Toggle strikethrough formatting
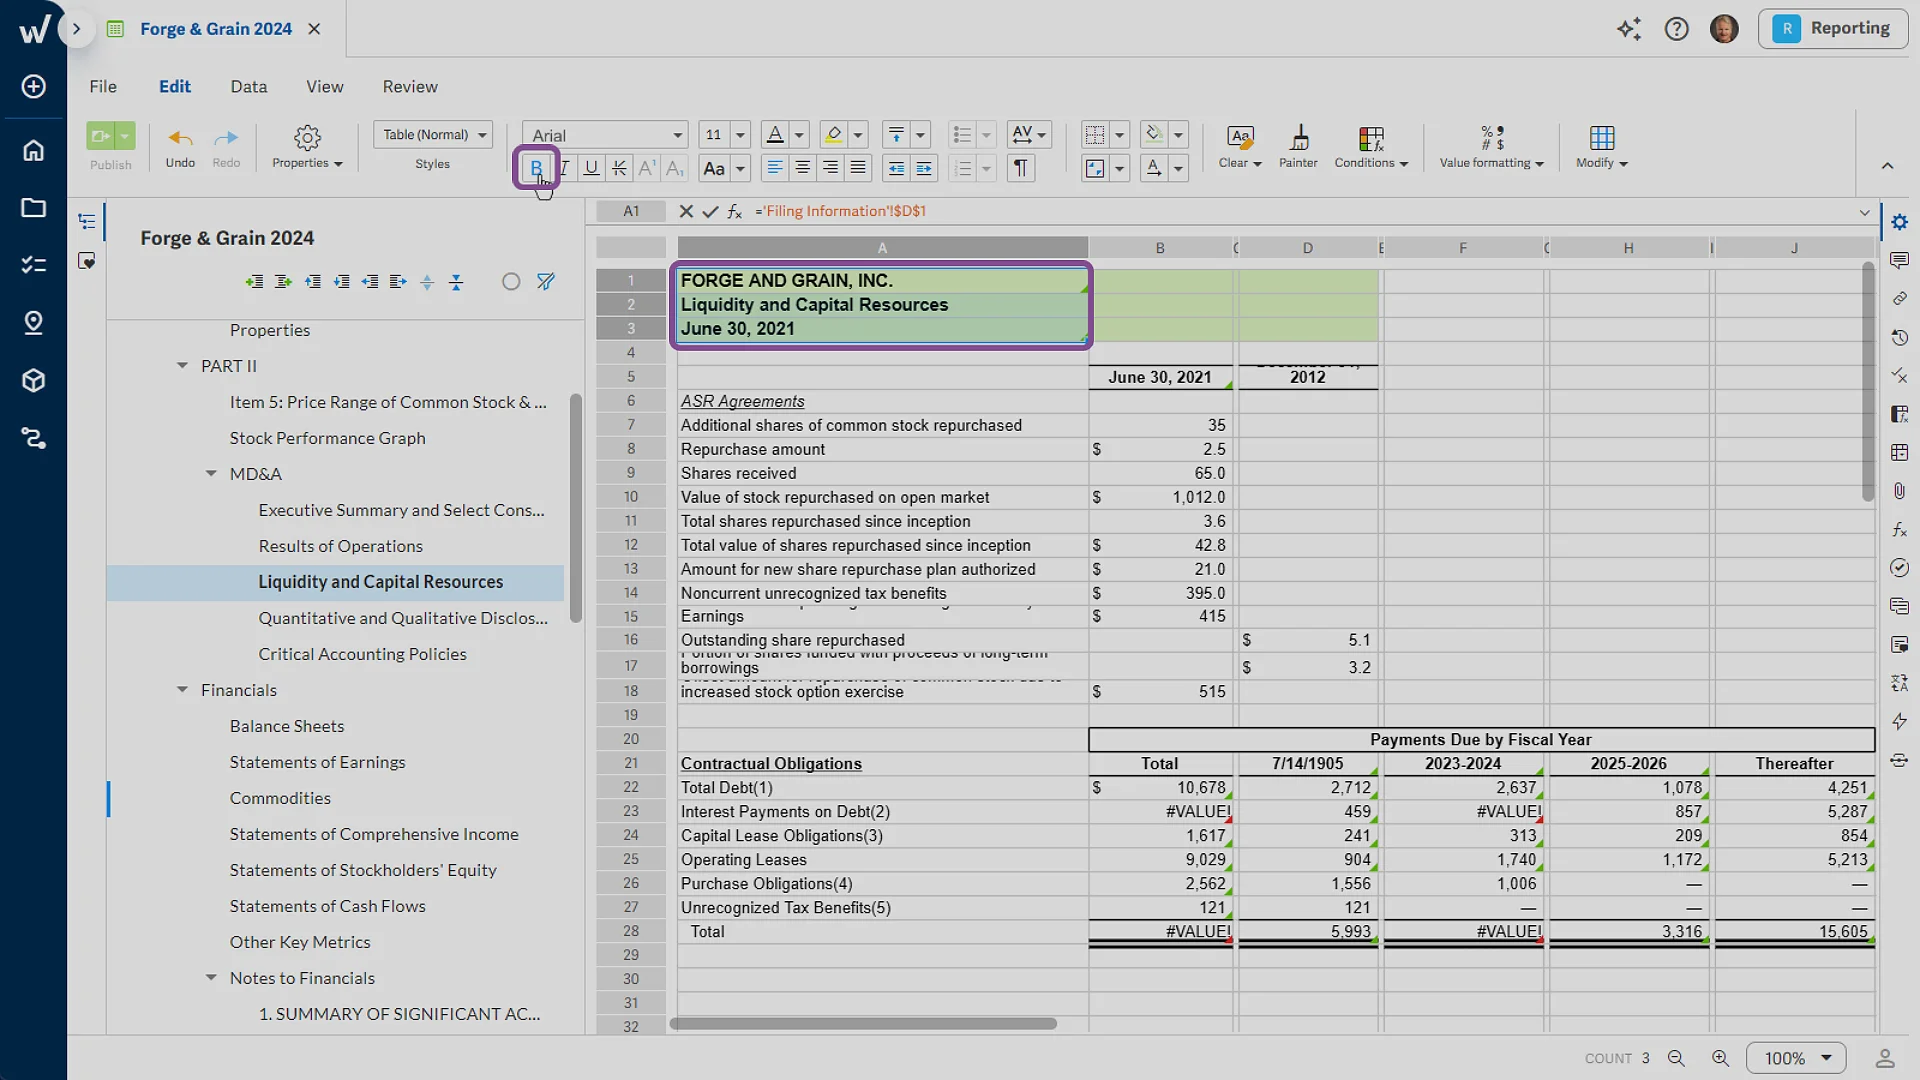 click(x=619, y=168)
